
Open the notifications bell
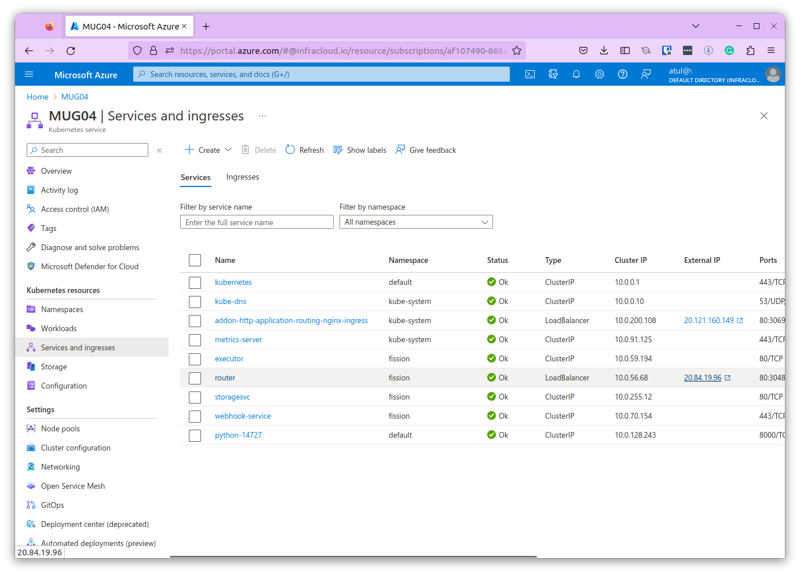tap(576, 74)
